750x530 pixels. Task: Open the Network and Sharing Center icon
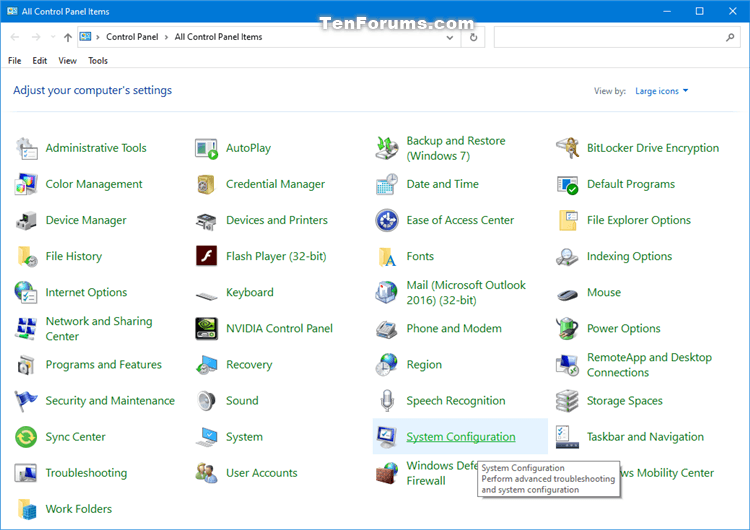(26, 329)
